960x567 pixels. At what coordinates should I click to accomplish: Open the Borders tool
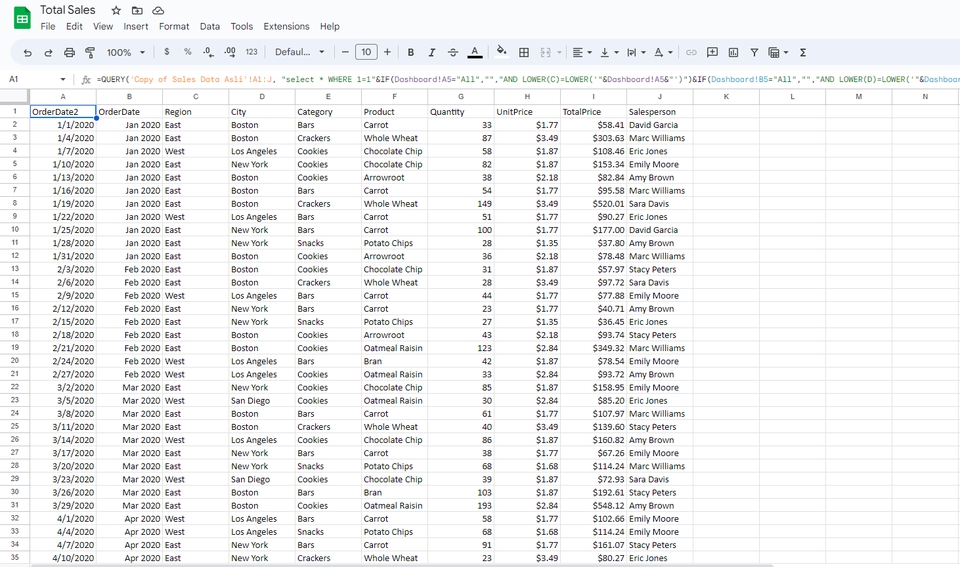click(523, 53)
